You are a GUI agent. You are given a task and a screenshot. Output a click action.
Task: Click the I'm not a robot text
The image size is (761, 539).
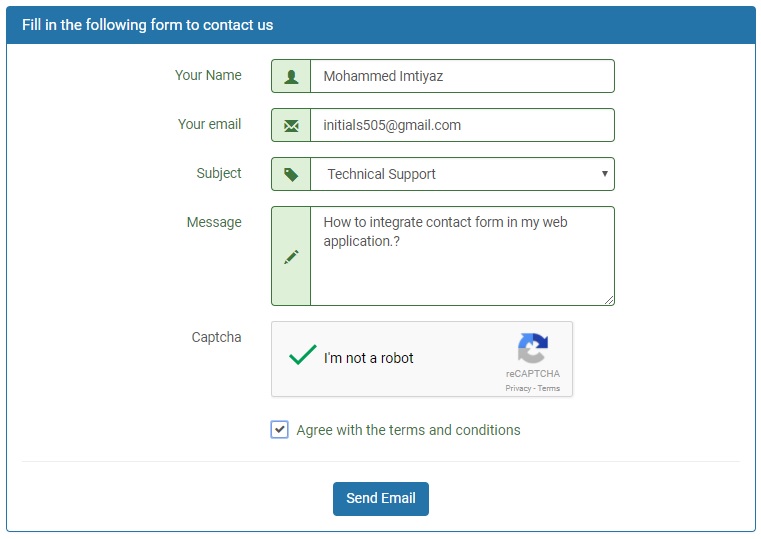tap(368, 358)
